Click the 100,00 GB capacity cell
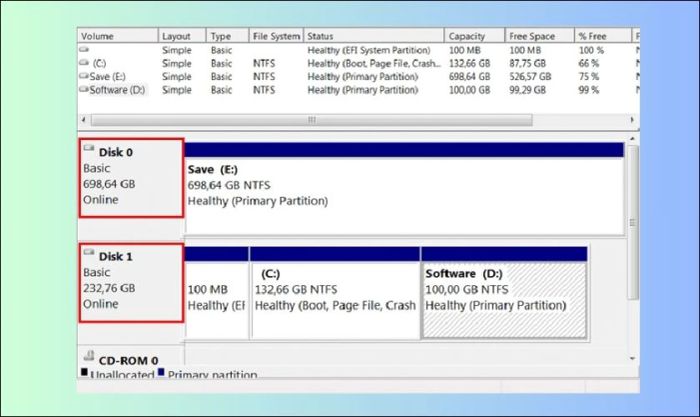 pos(469,90)
